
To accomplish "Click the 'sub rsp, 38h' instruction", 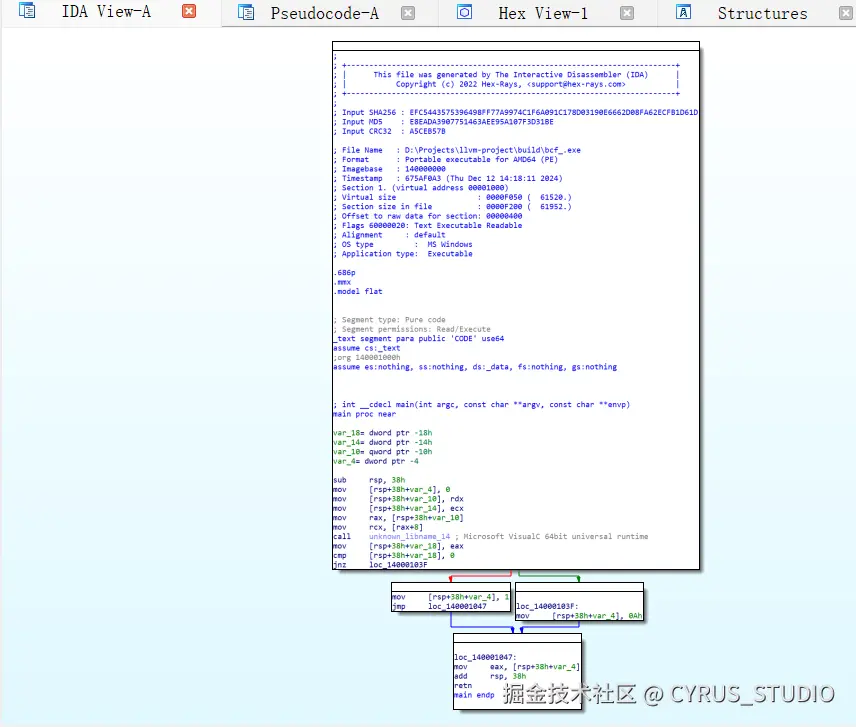I will 370,480.
